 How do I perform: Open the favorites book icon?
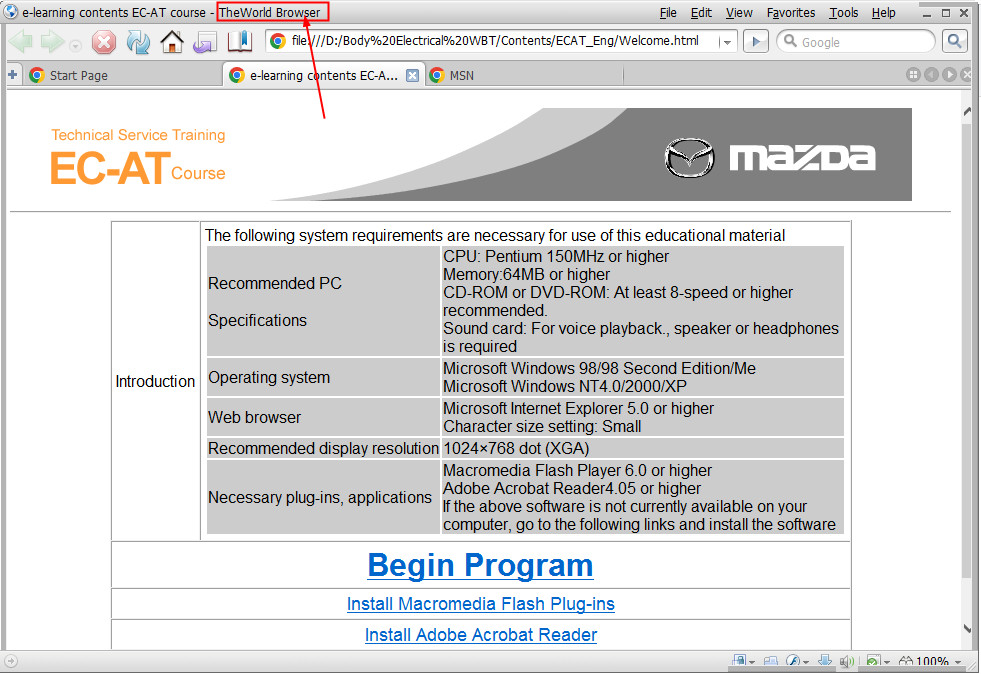(x=239, y=42)
